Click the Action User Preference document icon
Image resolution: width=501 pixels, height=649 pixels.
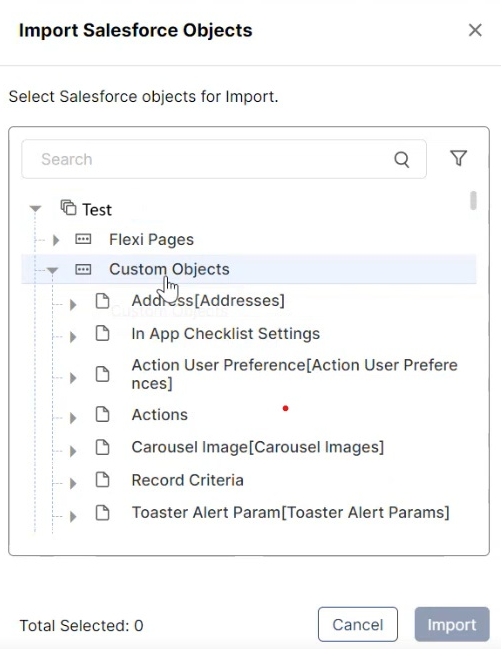point(102,374)
